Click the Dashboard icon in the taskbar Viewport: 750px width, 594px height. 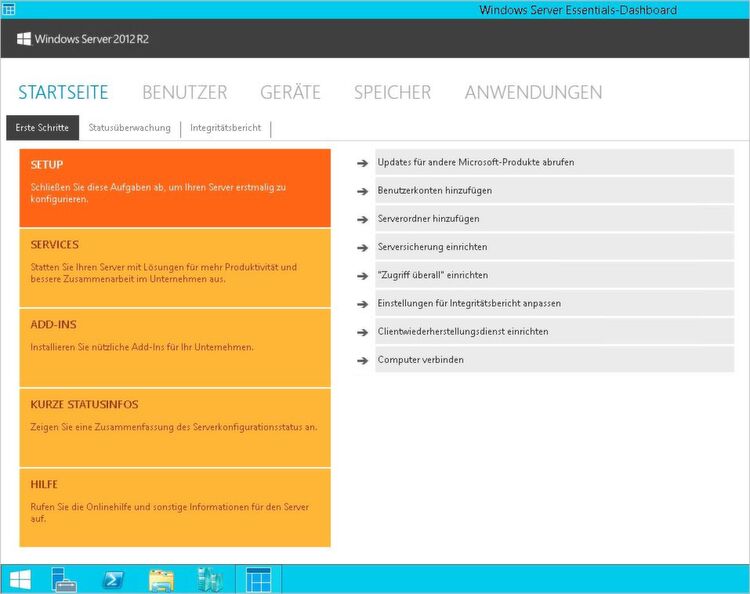click(x=258, y=580)
